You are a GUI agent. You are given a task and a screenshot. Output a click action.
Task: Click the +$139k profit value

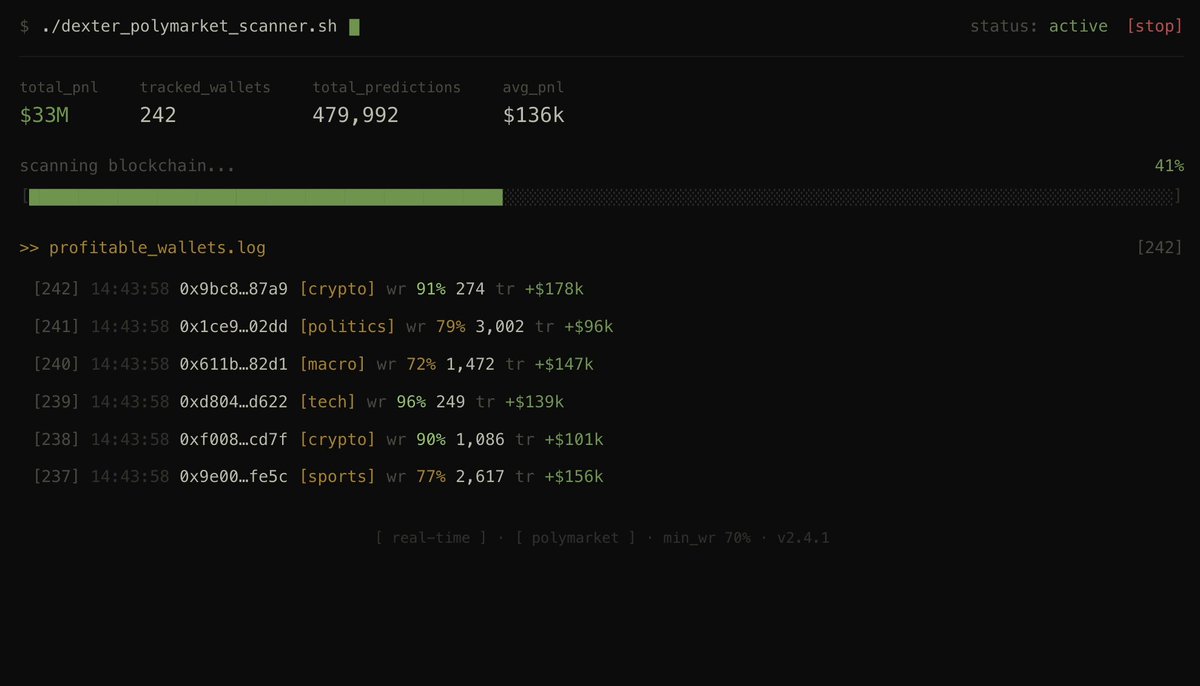(534, 402)
